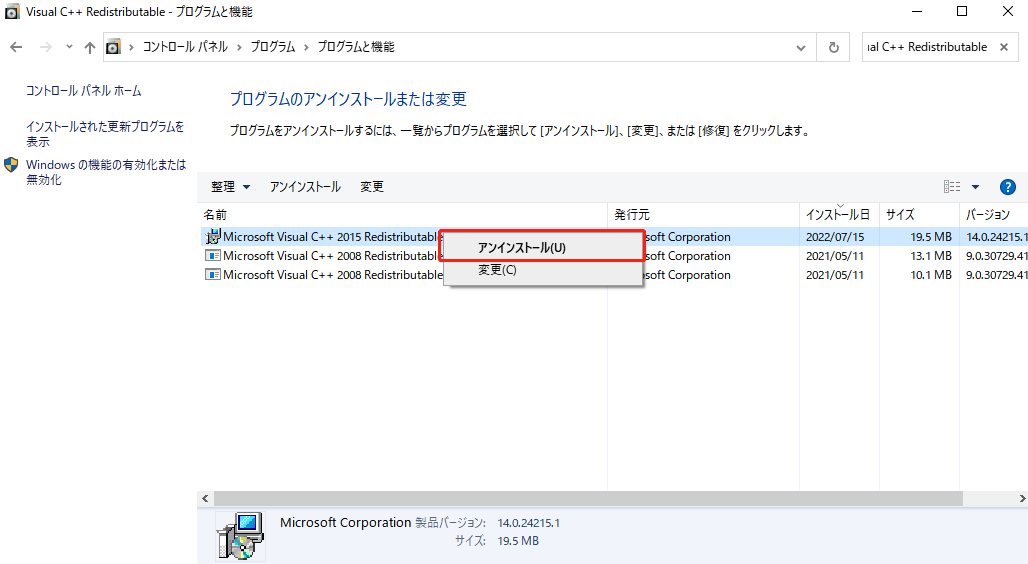Screen dimensions: 1028x564
Task: Click the 2022/07/15 install date cell
Action: (x=835, y=237)
